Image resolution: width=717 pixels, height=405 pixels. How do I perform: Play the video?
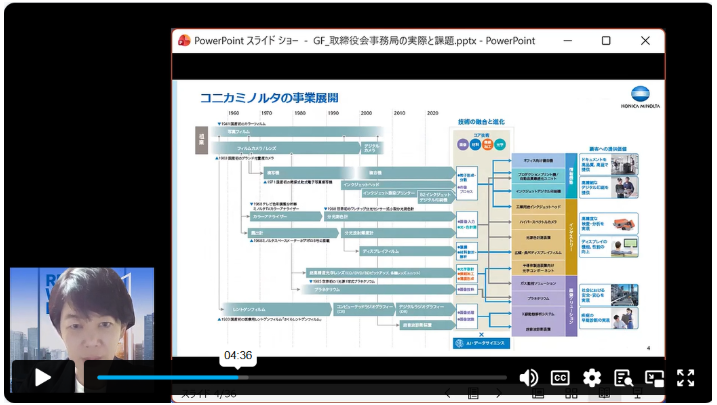pos(43,378)
